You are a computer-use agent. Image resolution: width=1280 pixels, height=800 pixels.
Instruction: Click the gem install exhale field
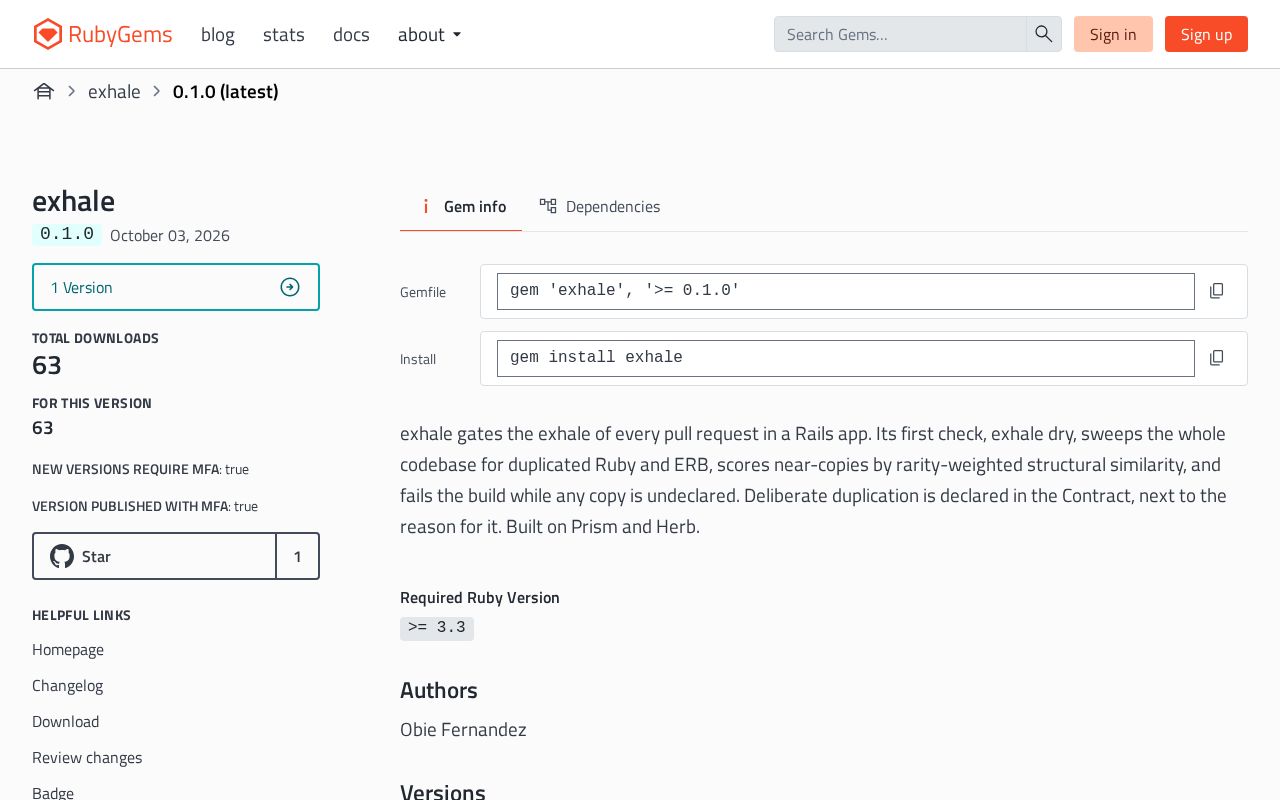pos(846,358)
